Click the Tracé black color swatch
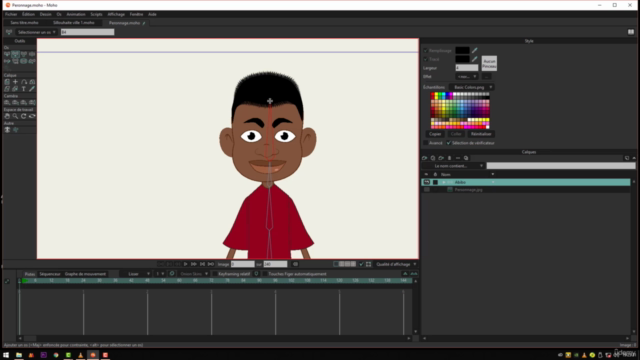 point(462,59)
